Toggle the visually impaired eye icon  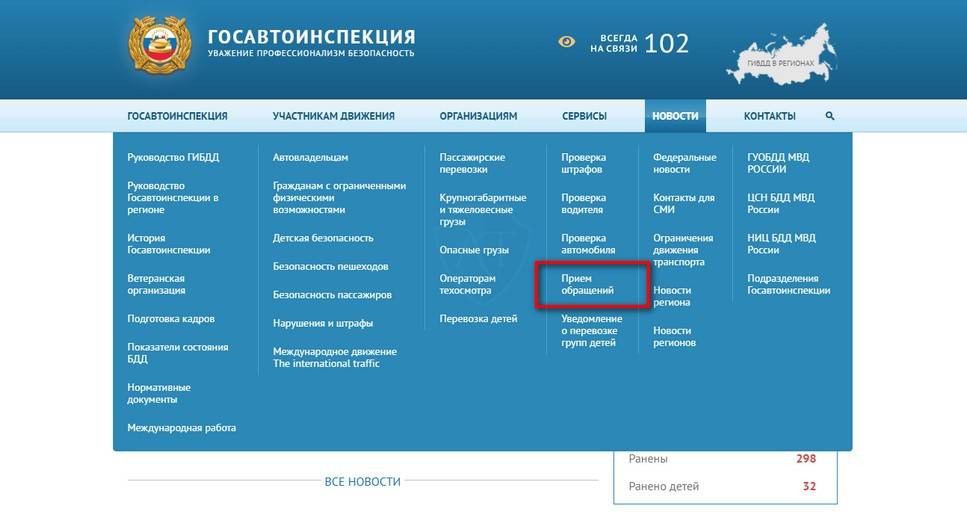[567, 42]
